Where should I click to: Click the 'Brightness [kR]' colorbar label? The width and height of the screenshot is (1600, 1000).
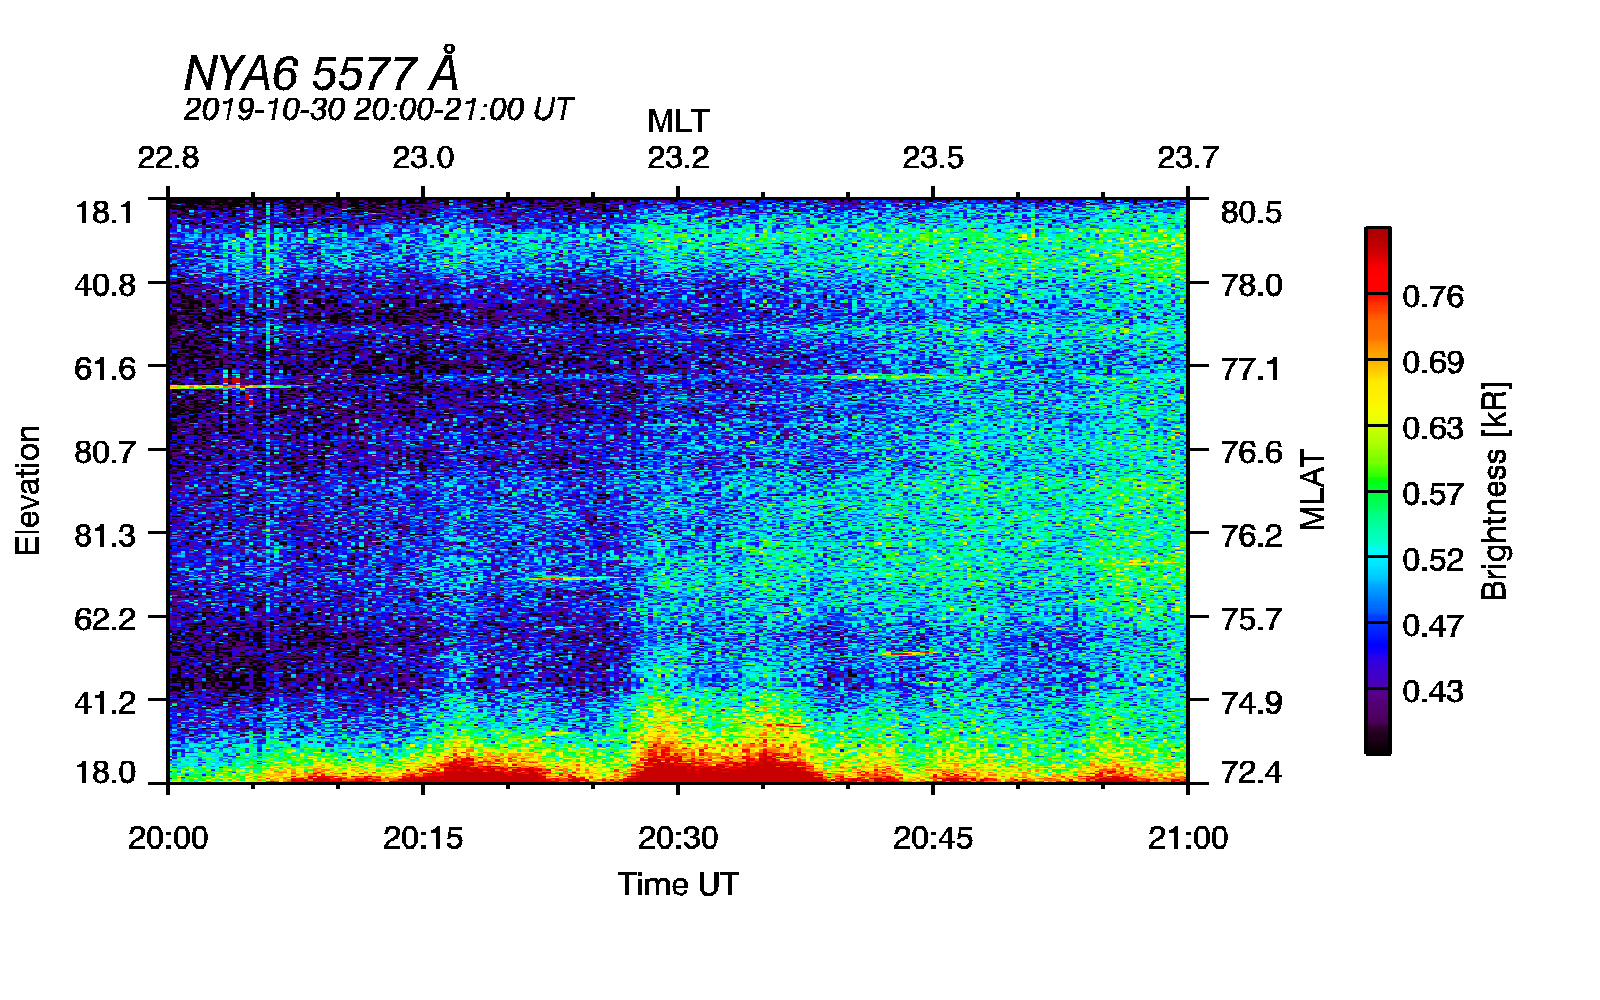[x=1494, y=490]
